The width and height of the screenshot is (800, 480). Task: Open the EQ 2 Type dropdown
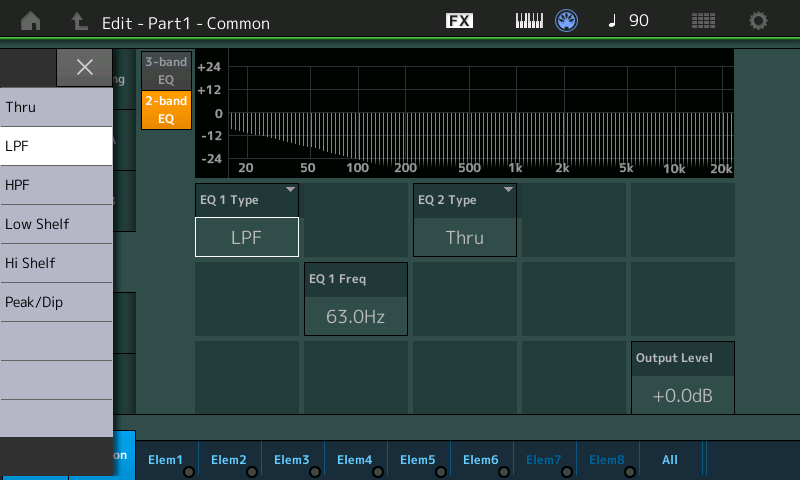click(465, 200)
